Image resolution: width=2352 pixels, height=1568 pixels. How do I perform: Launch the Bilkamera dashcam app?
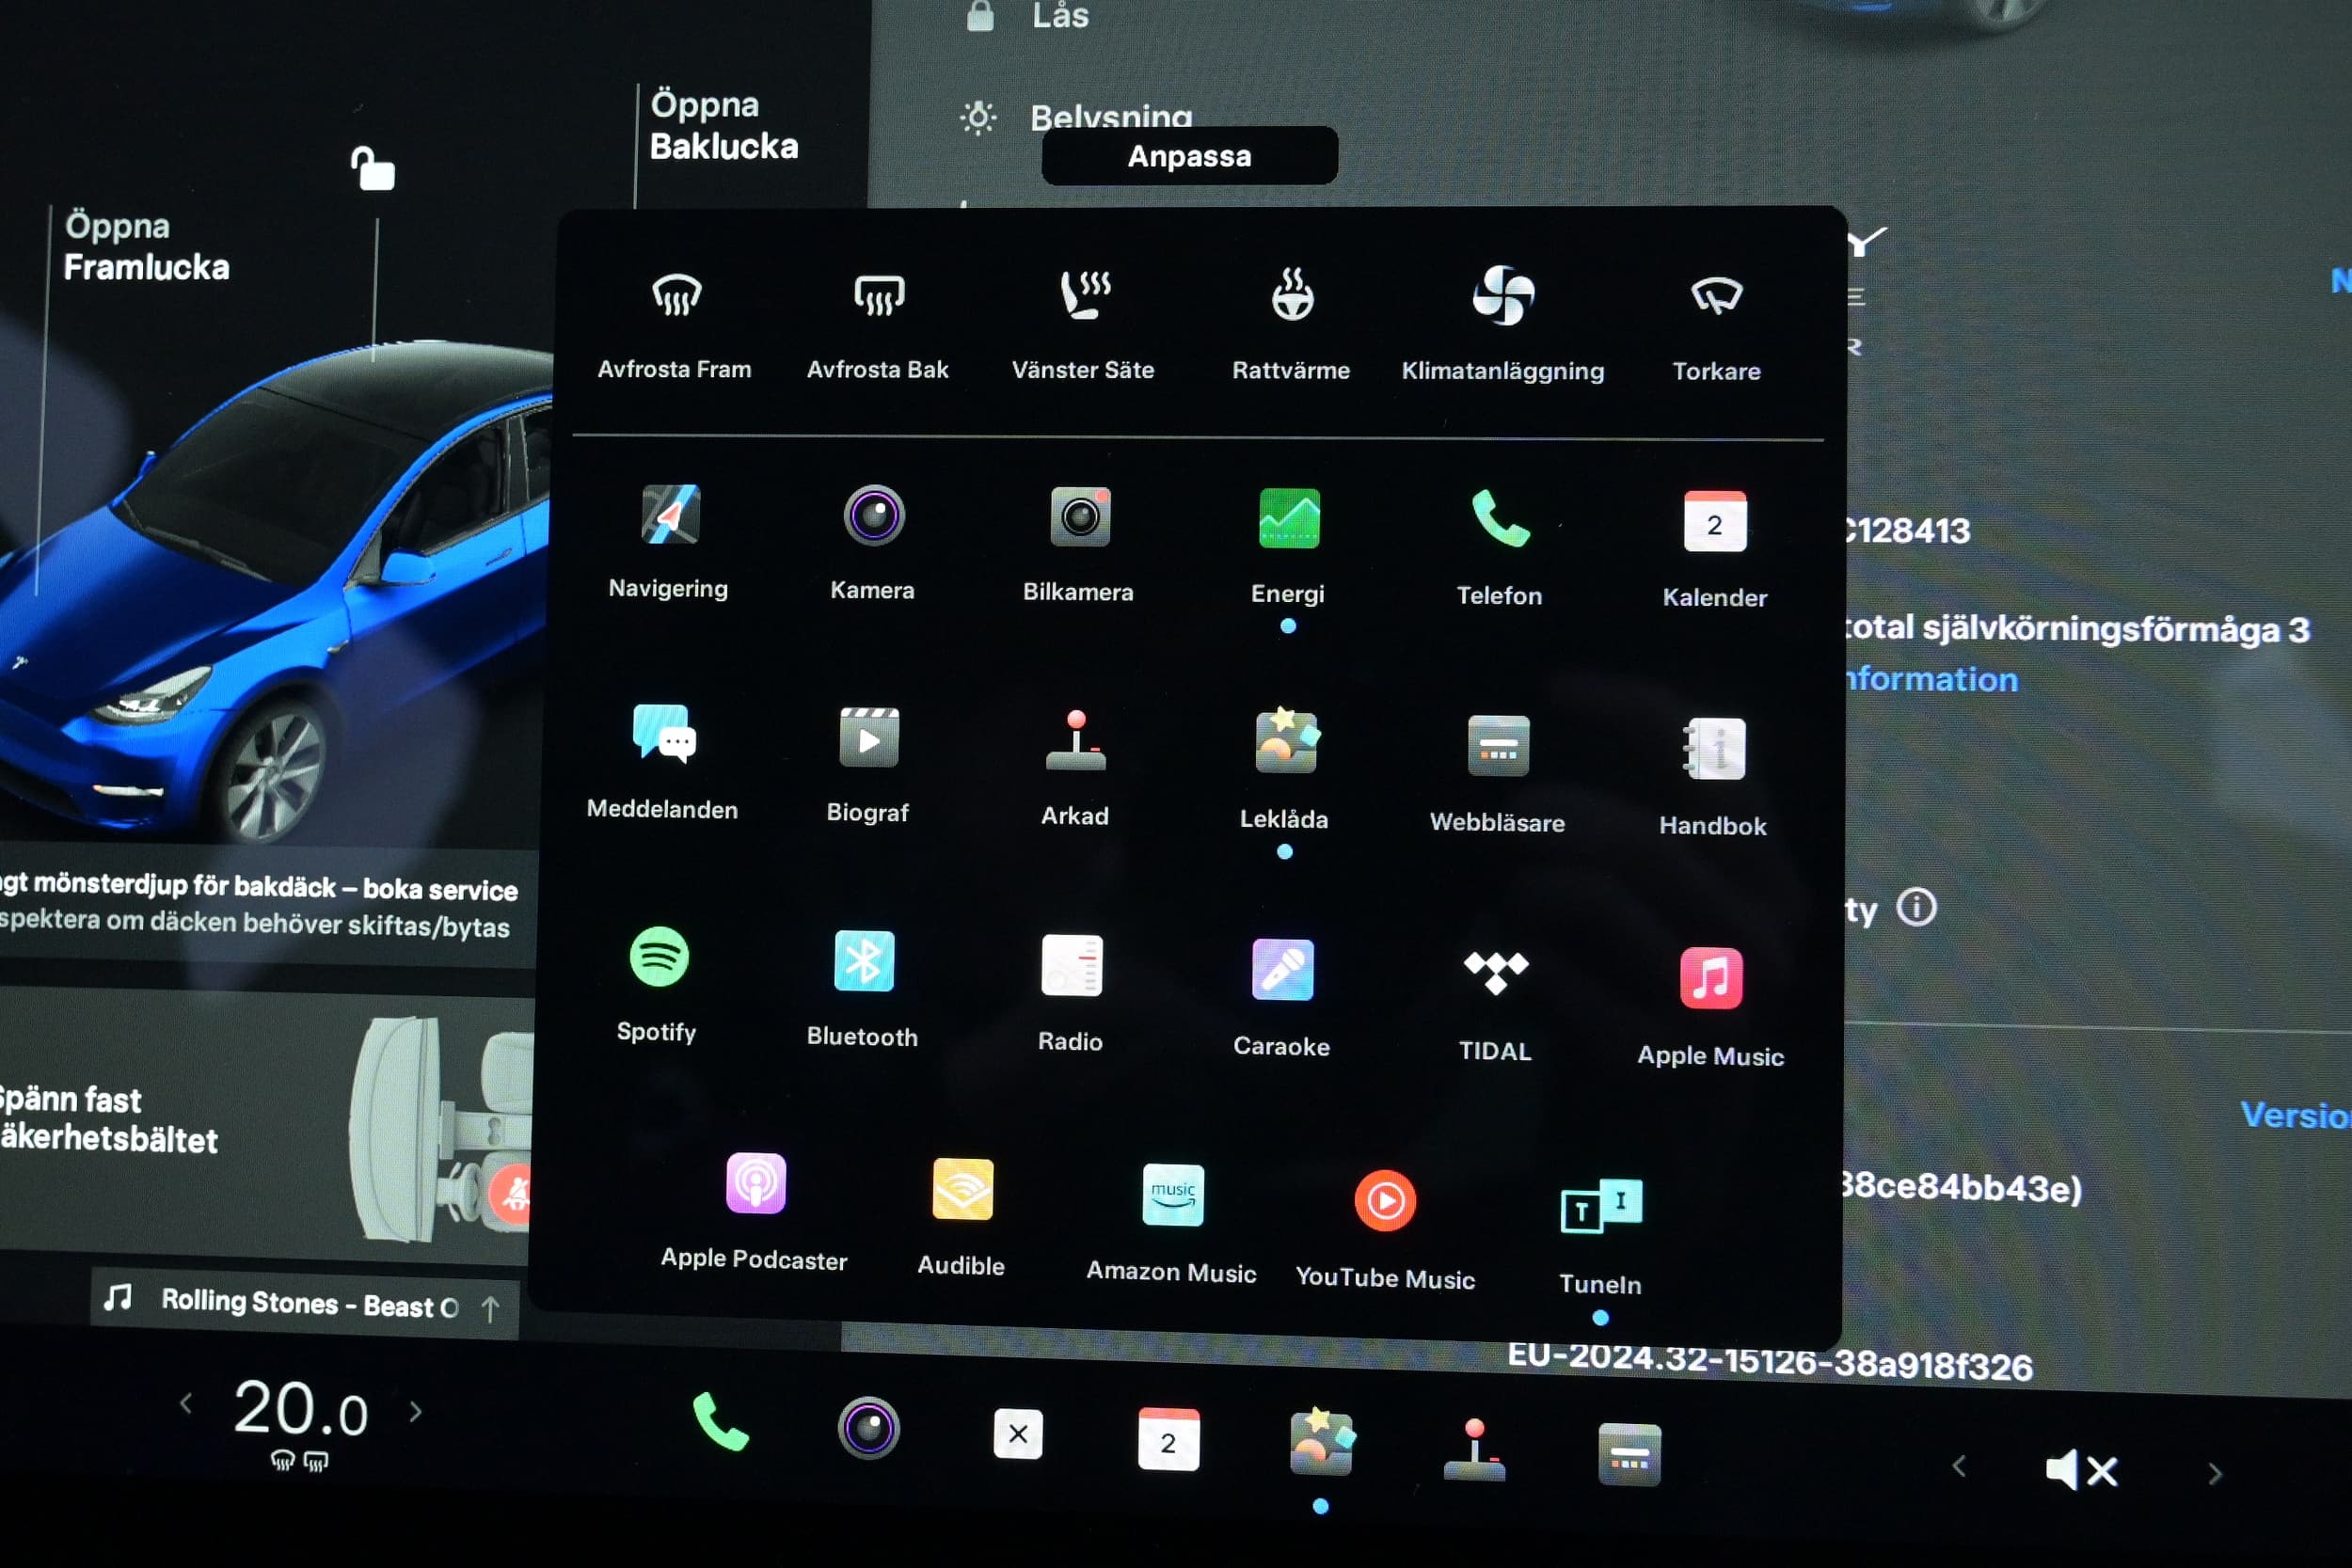[1079, 543]
